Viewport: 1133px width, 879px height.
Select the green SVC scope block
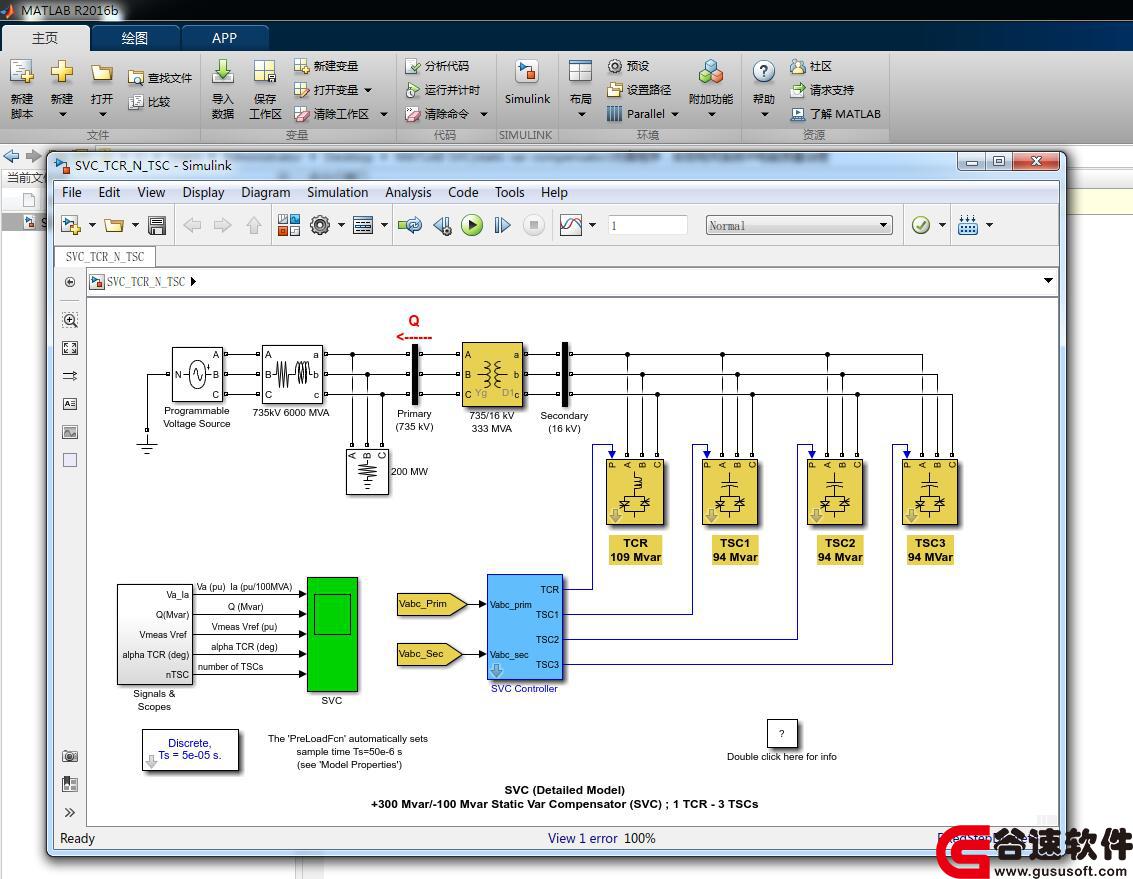tap(332, 635)
